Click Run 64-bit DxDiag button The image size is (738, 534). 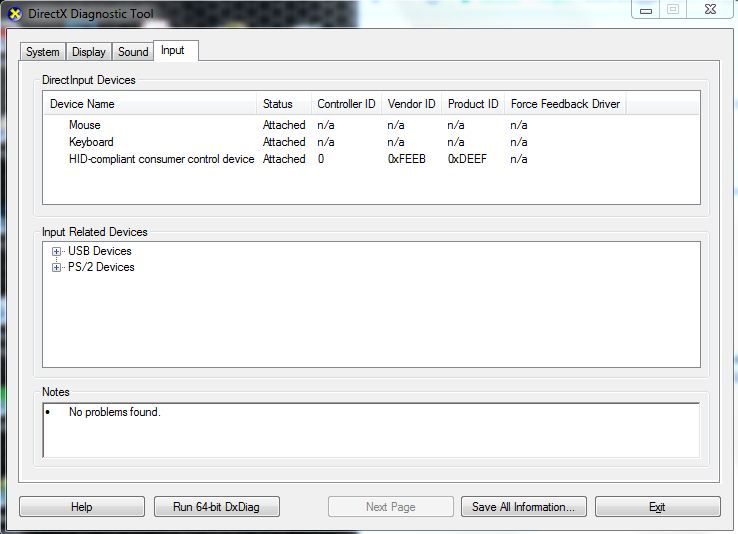point(217,507)
